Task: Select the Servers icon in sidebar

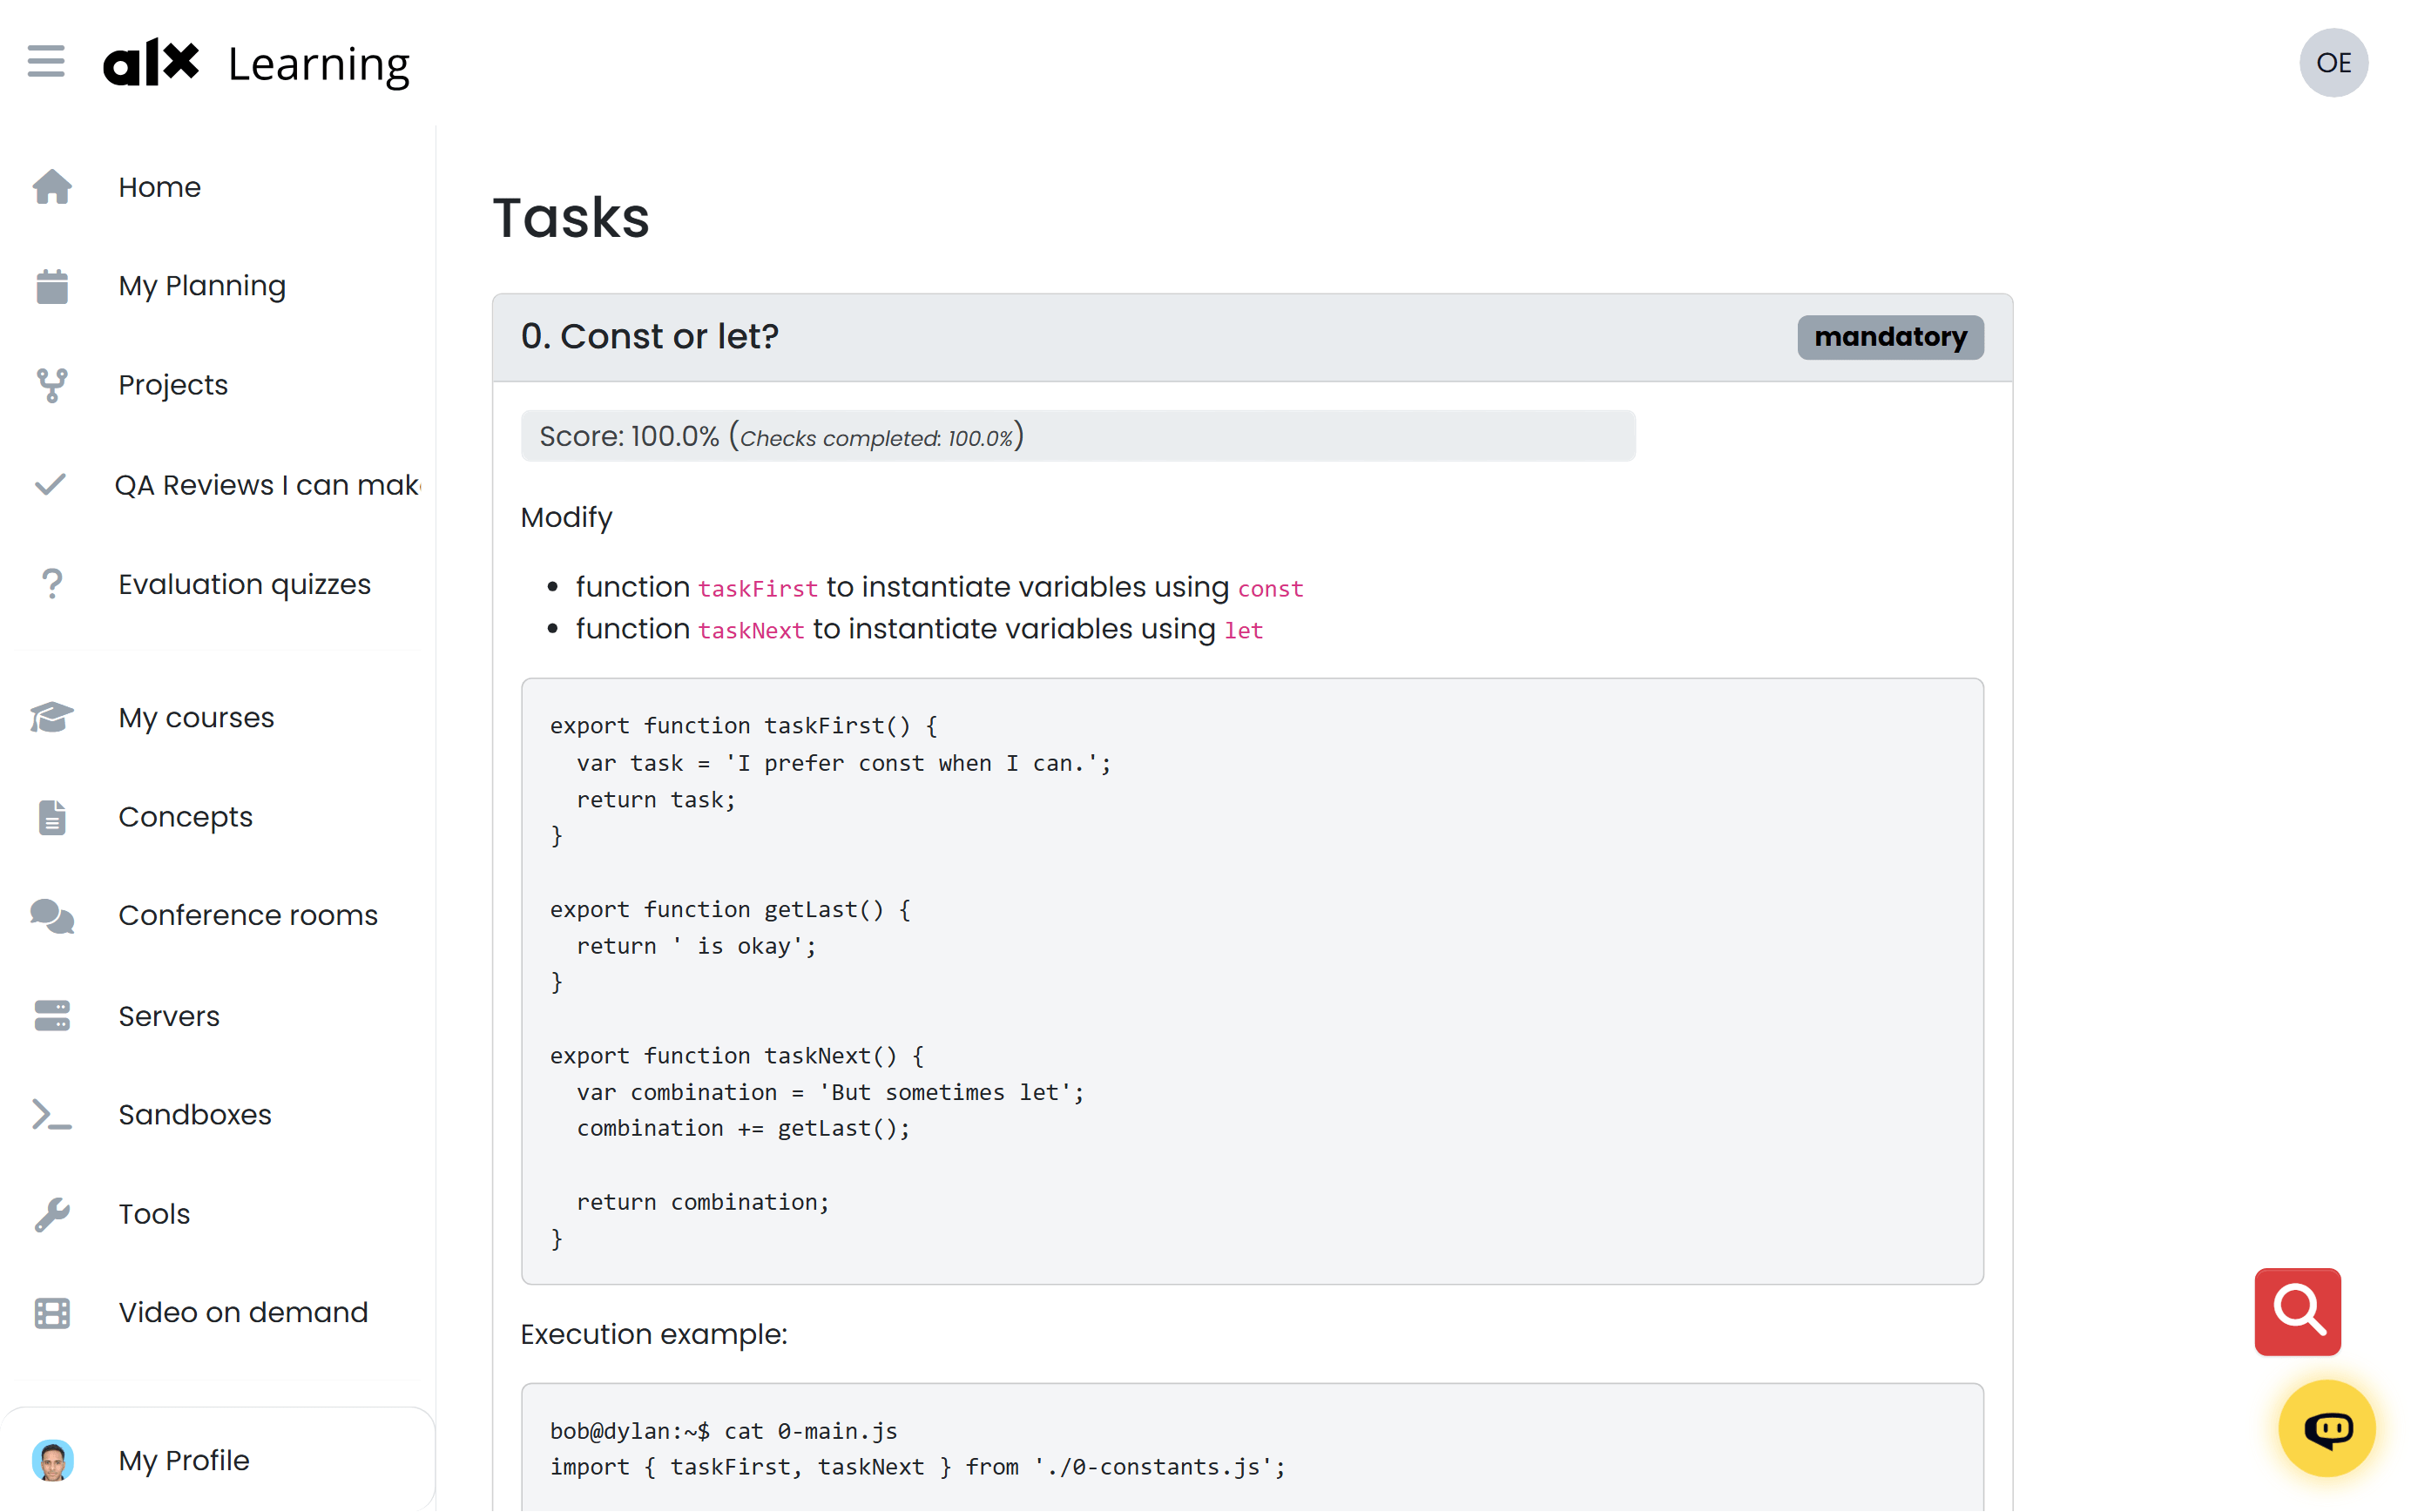Action: pos(52,1015)
